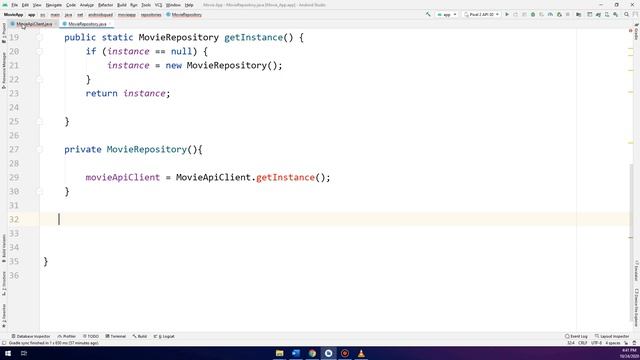Viewport: 640px width, 360px height.
Task: Open the File menu
Action: tap(14, 5)
